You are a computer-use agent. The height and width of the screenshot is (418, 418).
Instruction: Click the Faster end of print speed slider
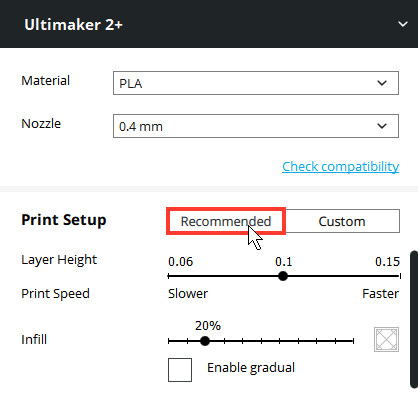point(381,294)
